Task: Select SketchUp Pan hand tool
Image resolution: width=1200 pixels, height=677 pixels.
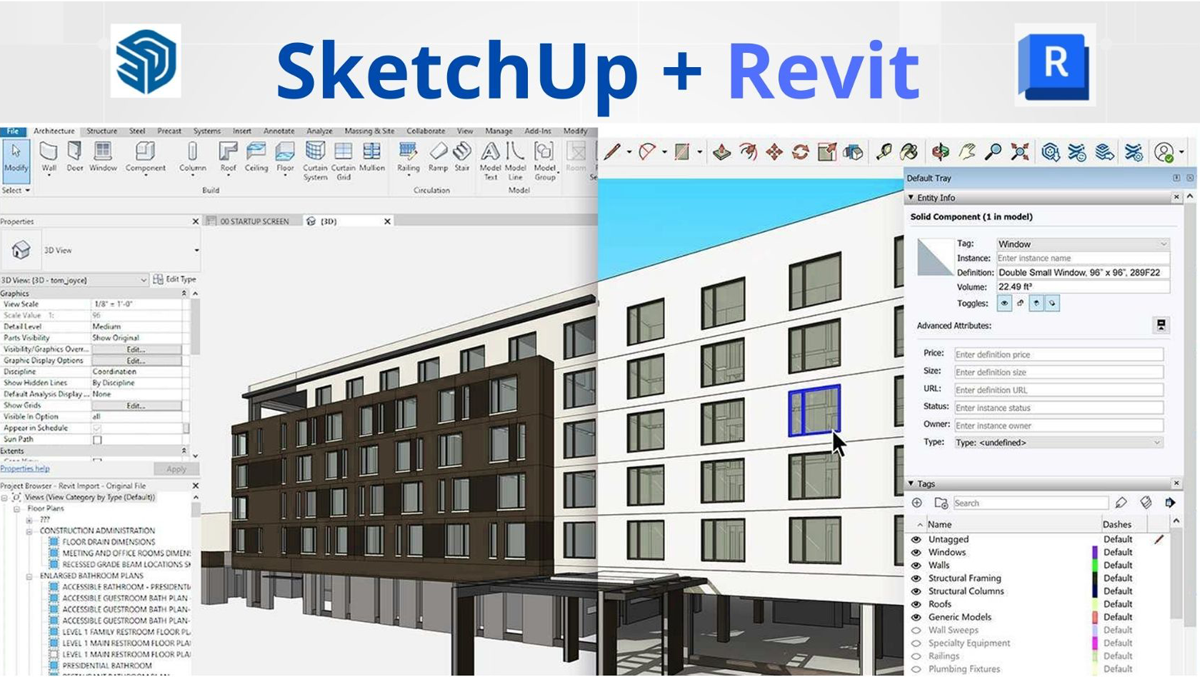Action: [x=967, y=152]
